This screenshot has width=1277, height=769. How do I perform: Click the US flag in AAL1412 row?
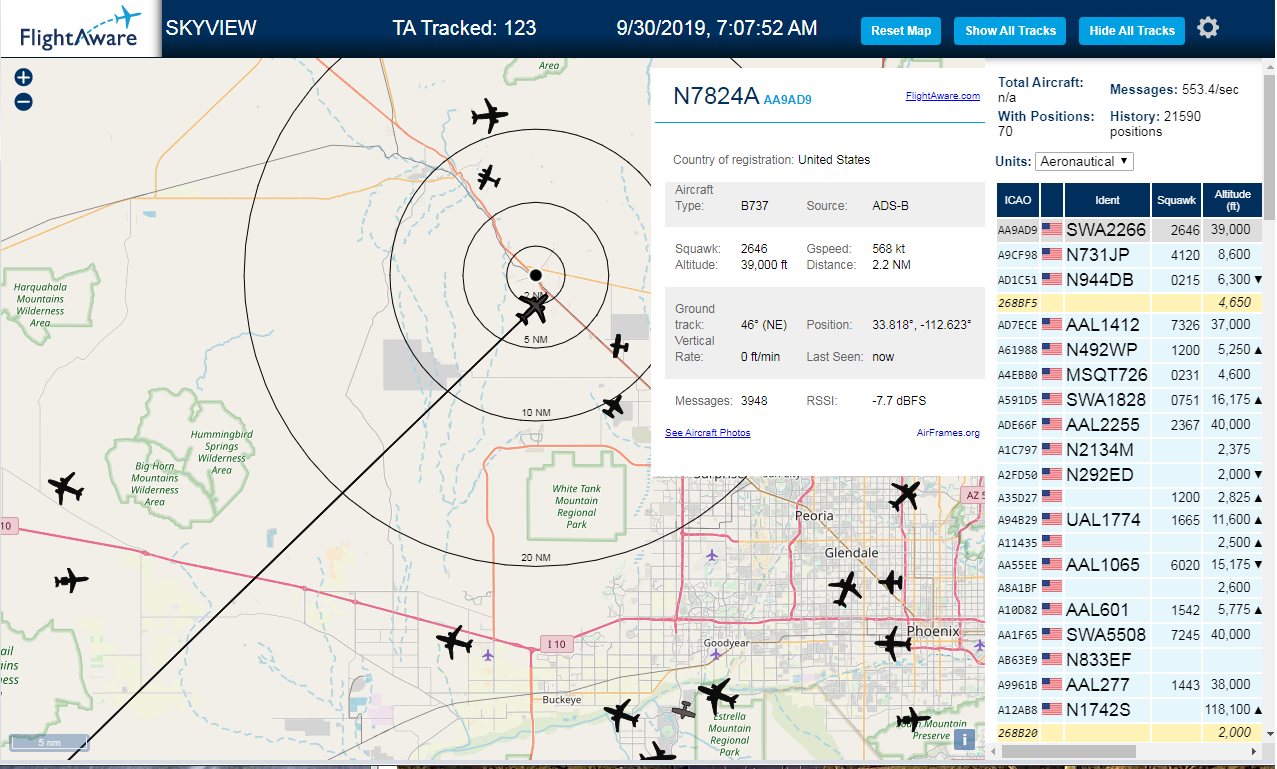[x=1052, y=324]
